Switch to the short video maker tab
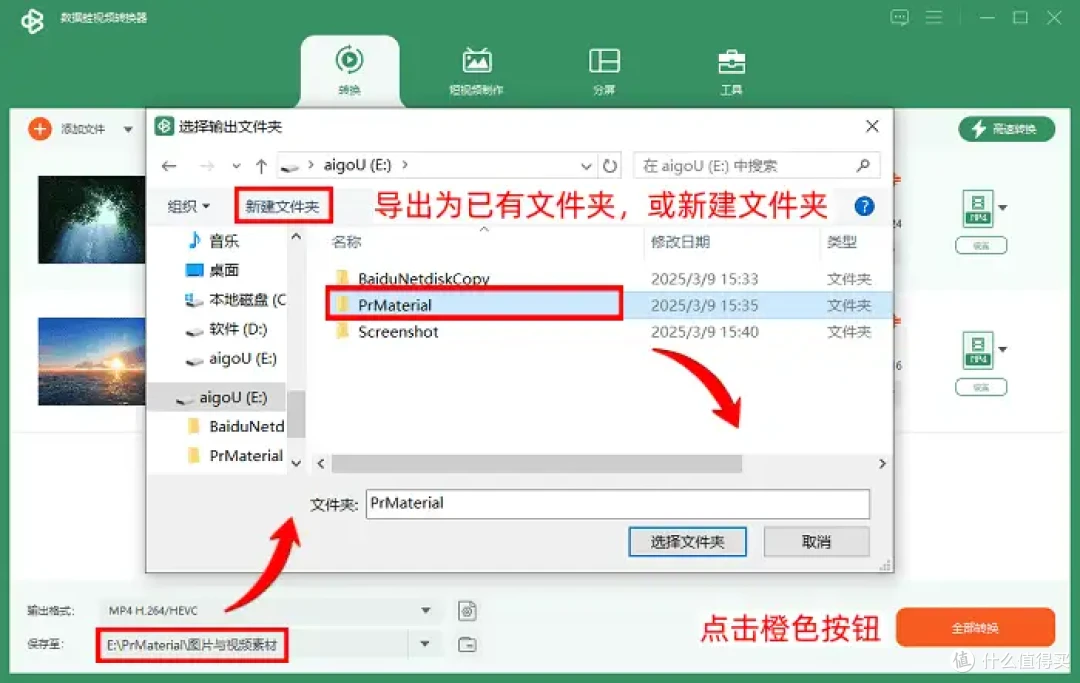The width and height of the screenshot is (1080, 683). click(477, 70)
